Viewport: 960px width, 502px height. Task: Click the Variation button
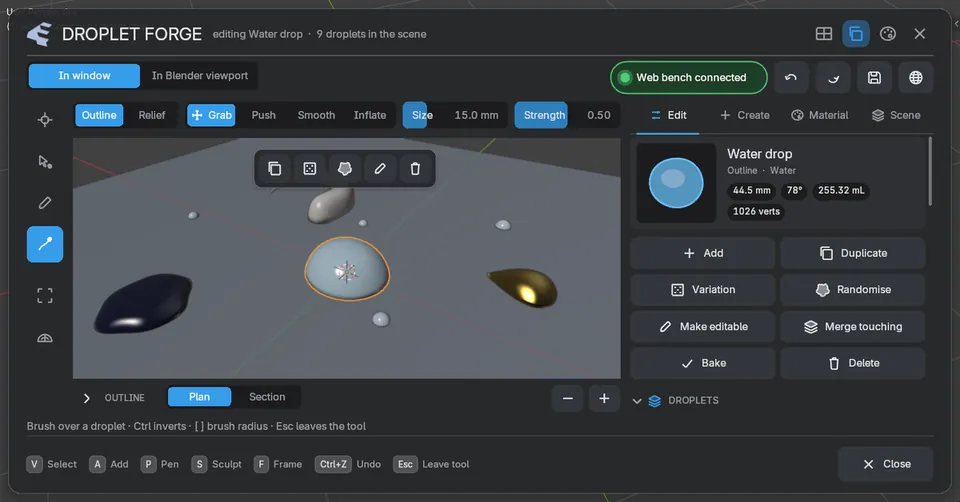703,290
